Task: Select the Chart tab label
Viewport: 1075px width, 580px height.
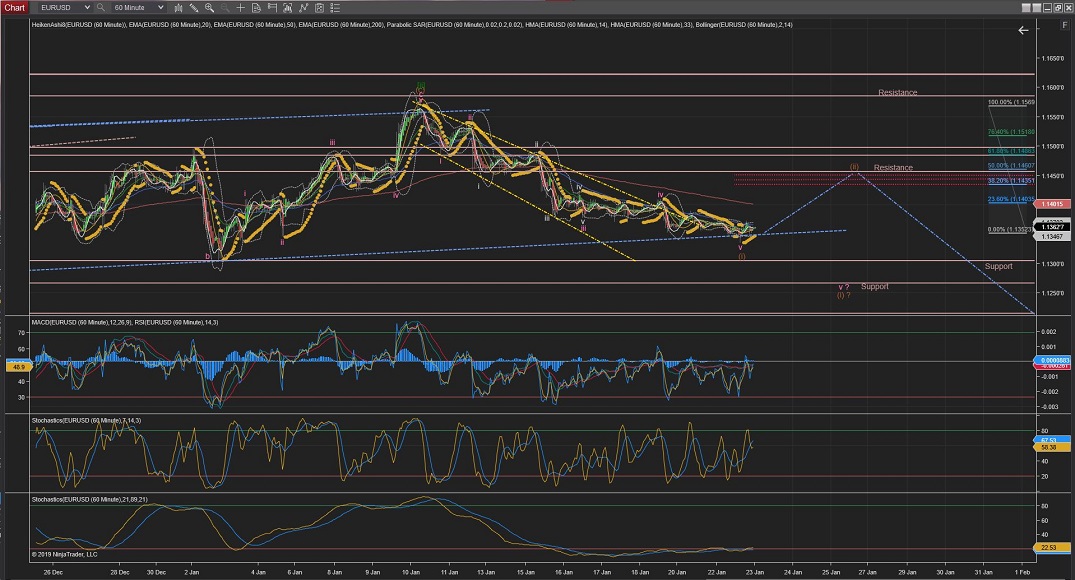Action: (x=14, y=7)
